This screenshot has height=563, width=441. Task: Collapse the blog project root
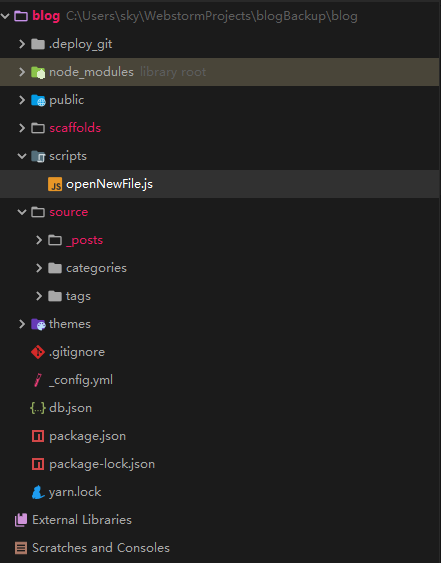pos(5,16)
